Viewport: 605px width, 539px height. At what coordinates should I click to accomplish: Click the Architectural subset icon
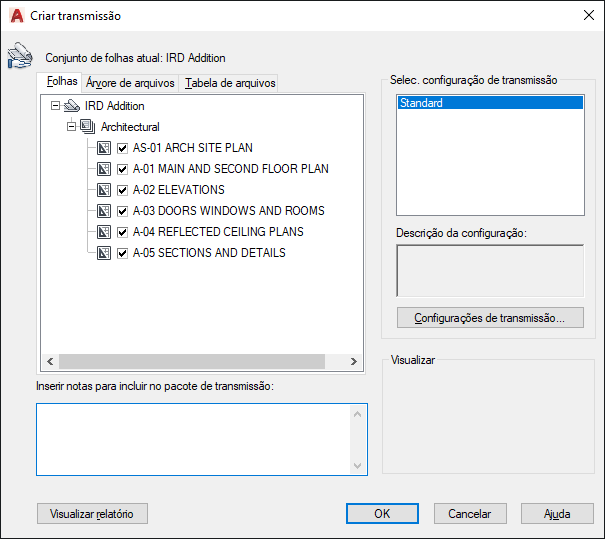pyautogui.click(x=88, y=127)
